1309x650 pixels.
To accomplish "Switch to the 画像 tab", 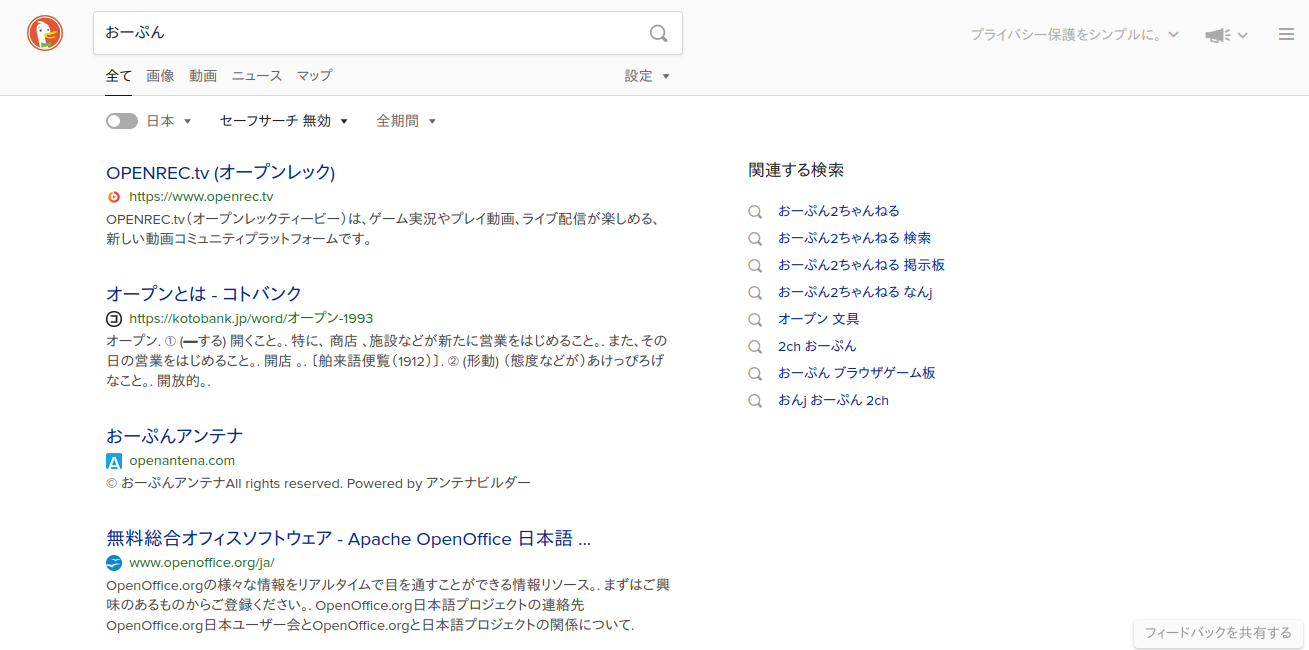I will pyautogui.click(x=160, y=76).
